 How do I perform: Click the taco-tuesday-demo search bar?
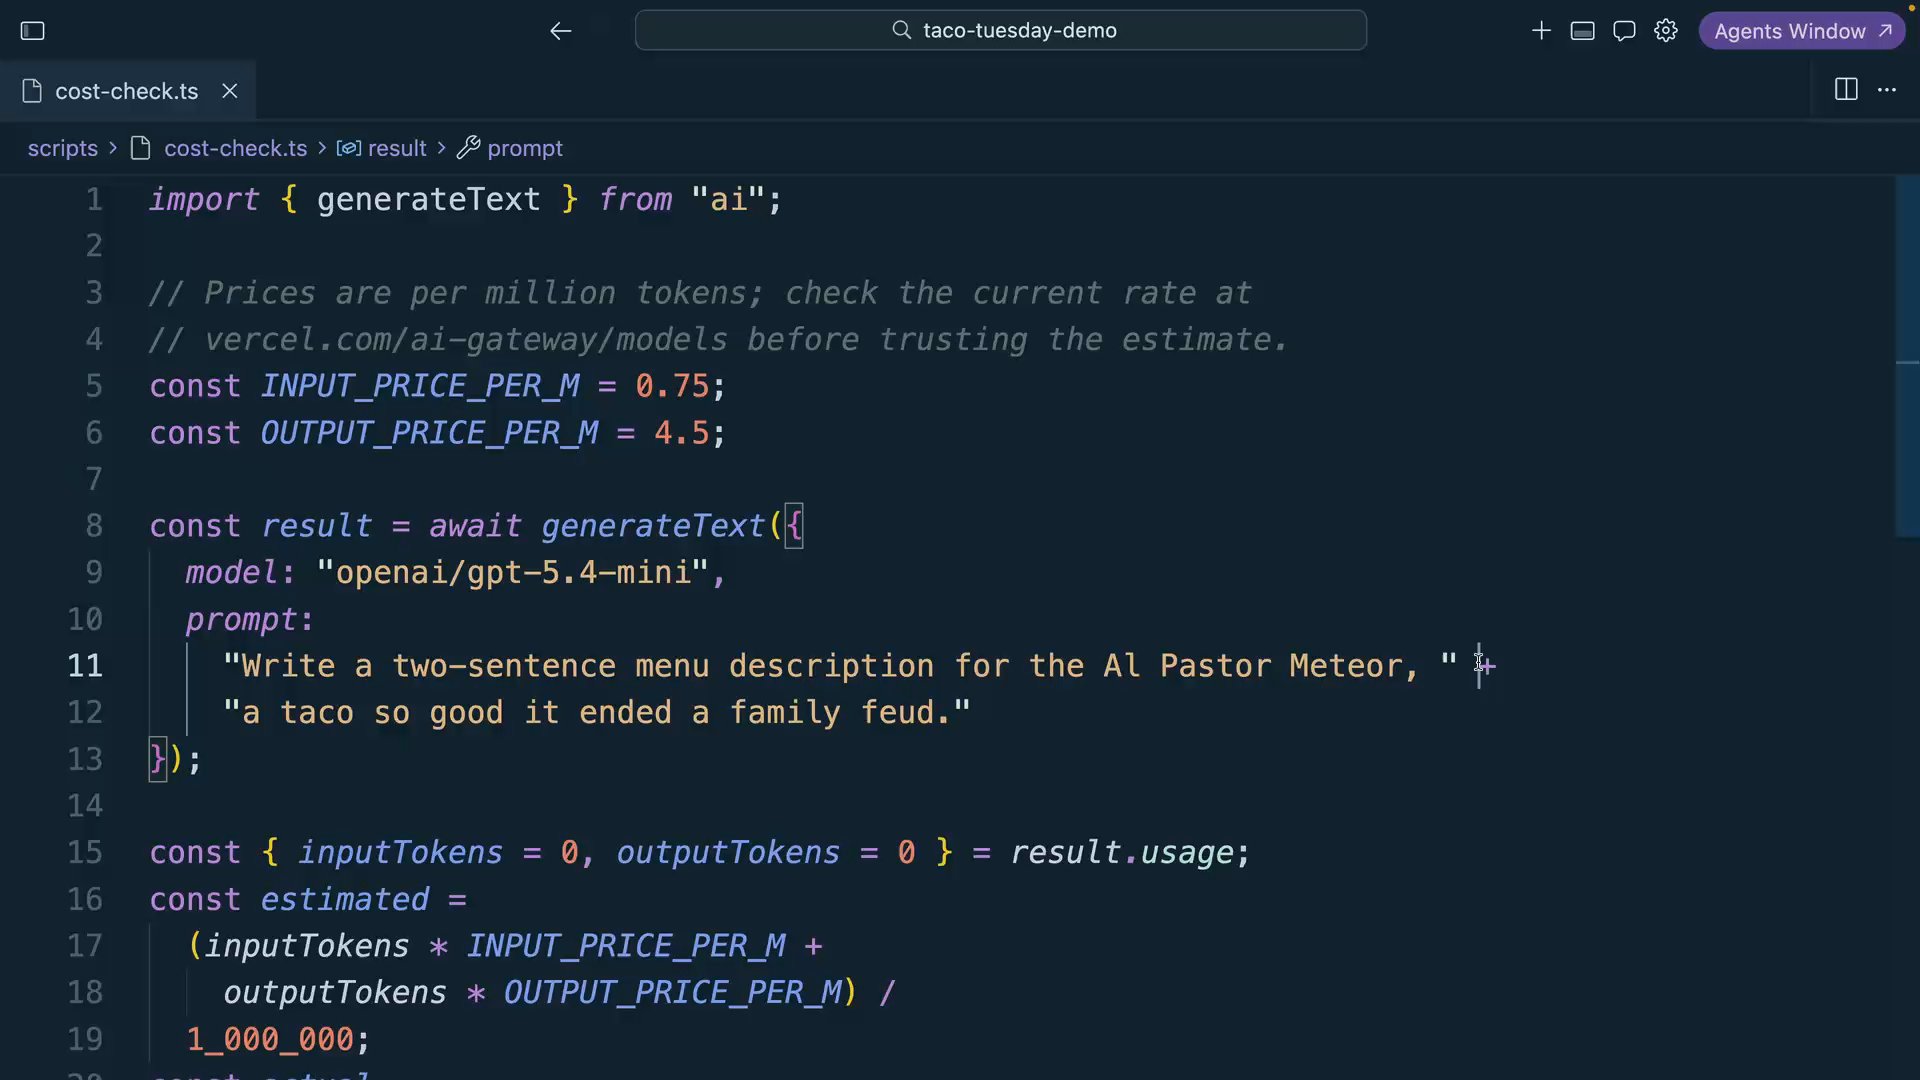tap(1000, 30)
